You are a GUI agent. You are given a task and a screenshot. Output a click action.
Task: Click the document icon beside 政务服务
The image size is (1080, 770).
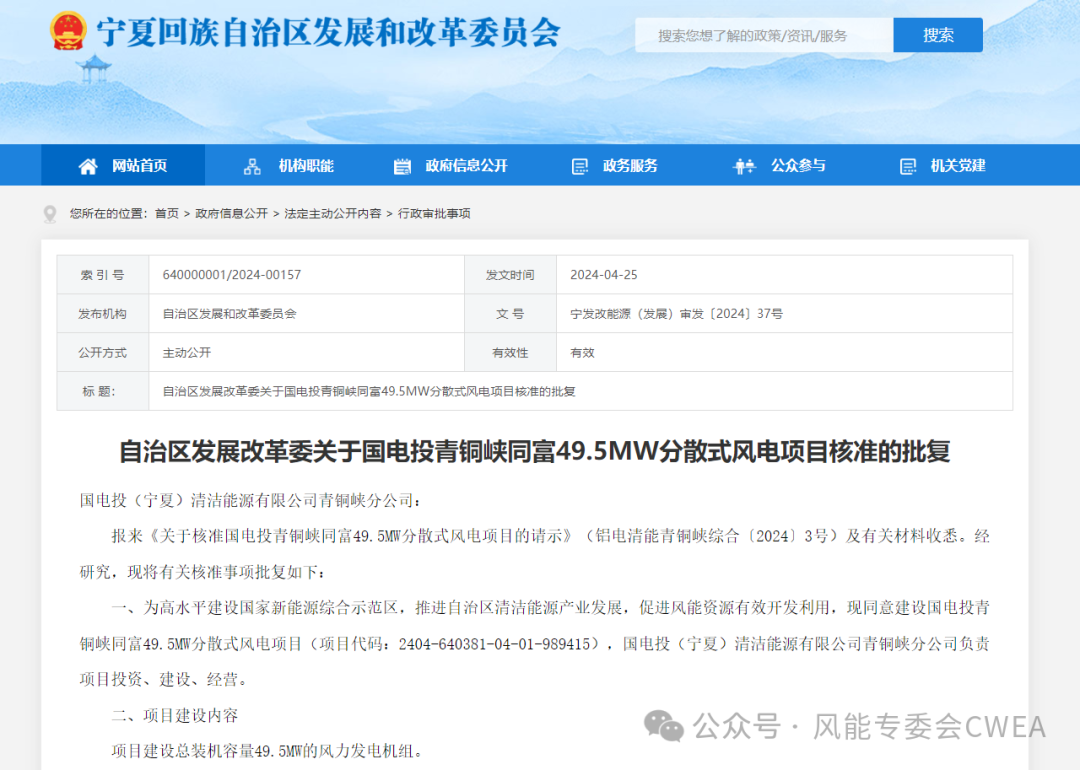pos(580,166)
